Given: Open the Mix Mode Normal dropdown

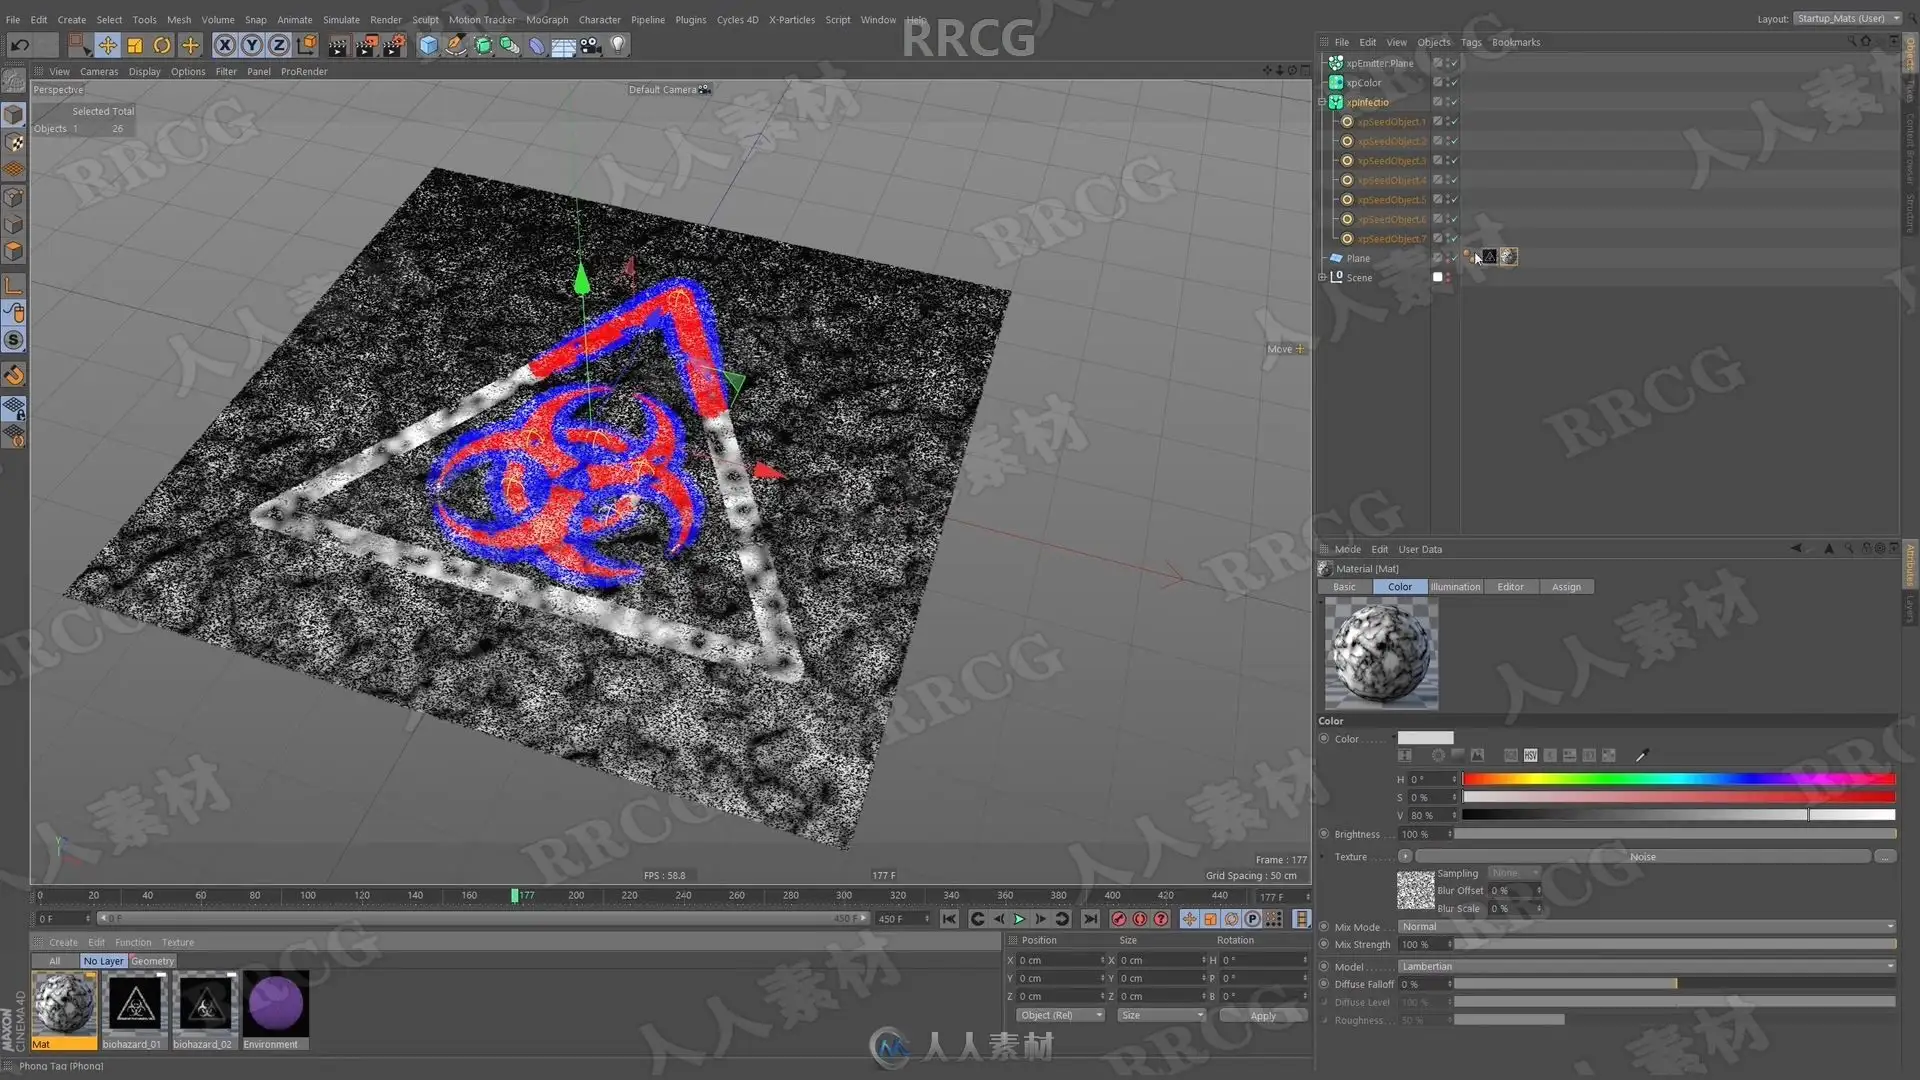Looking at the screenshot, I should click(1646, 927).
